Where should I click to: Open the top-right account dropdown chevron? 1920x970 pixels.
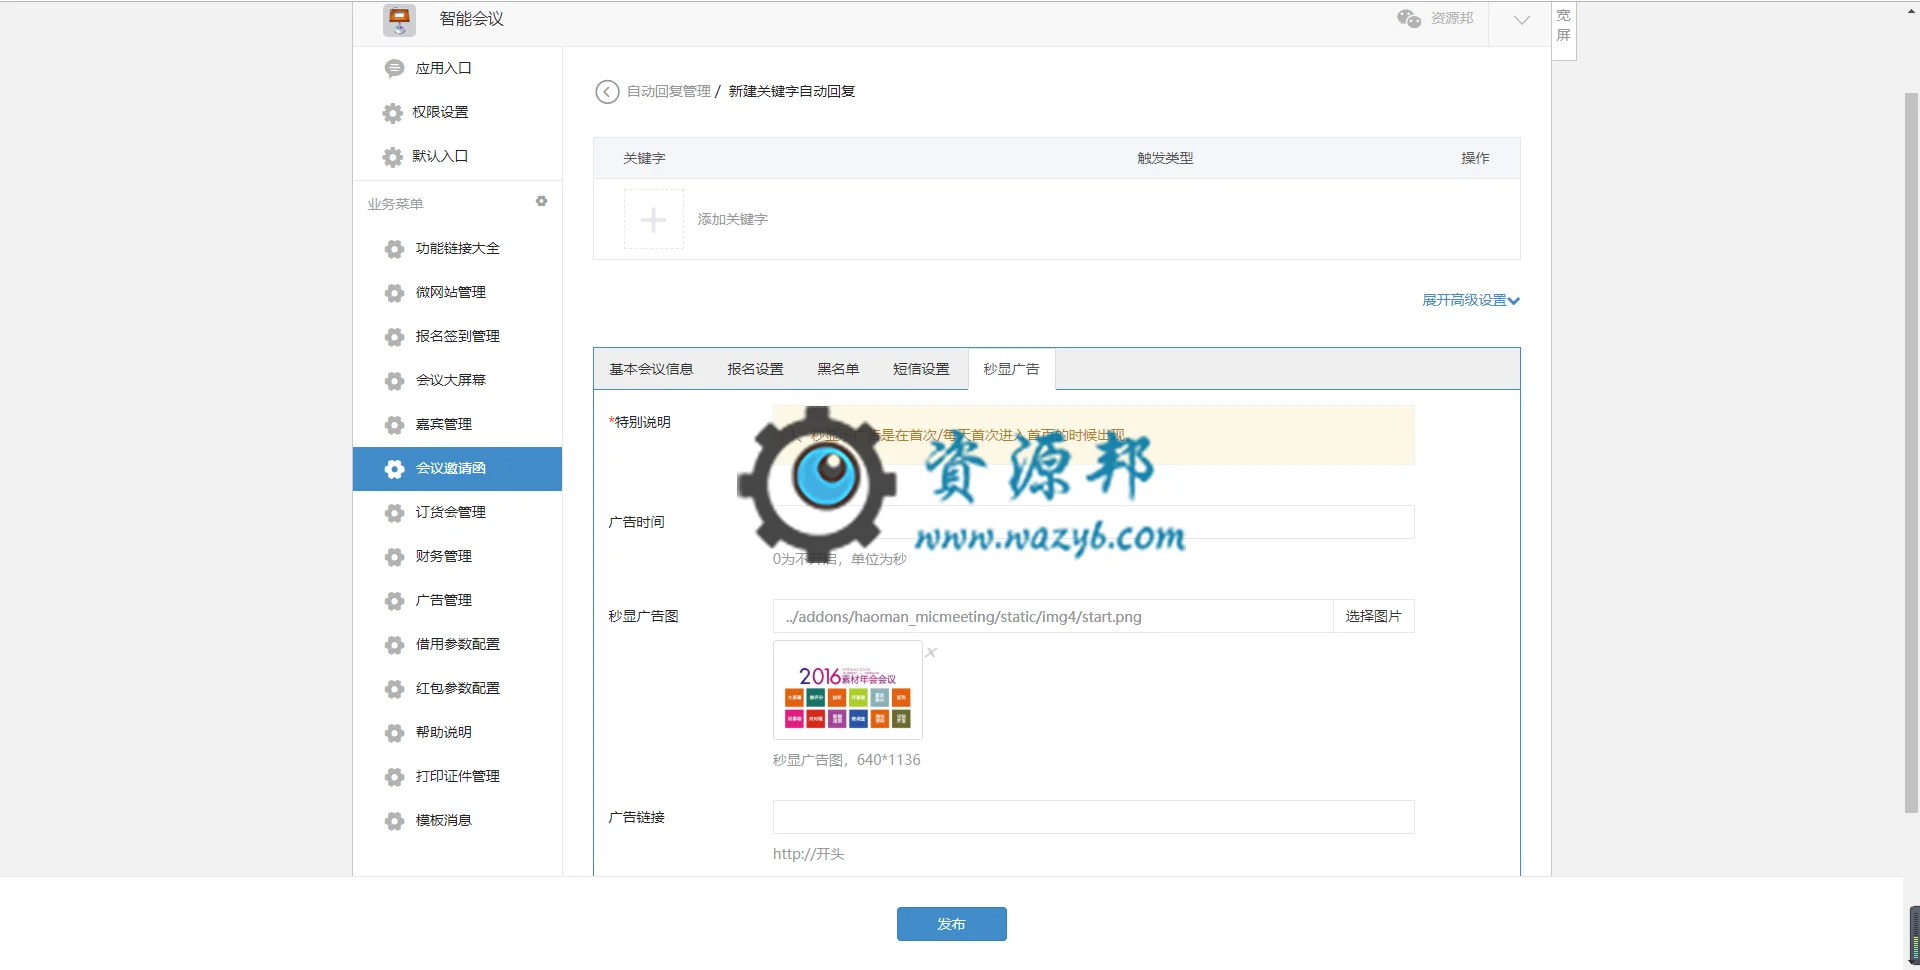coord(1521,20)
